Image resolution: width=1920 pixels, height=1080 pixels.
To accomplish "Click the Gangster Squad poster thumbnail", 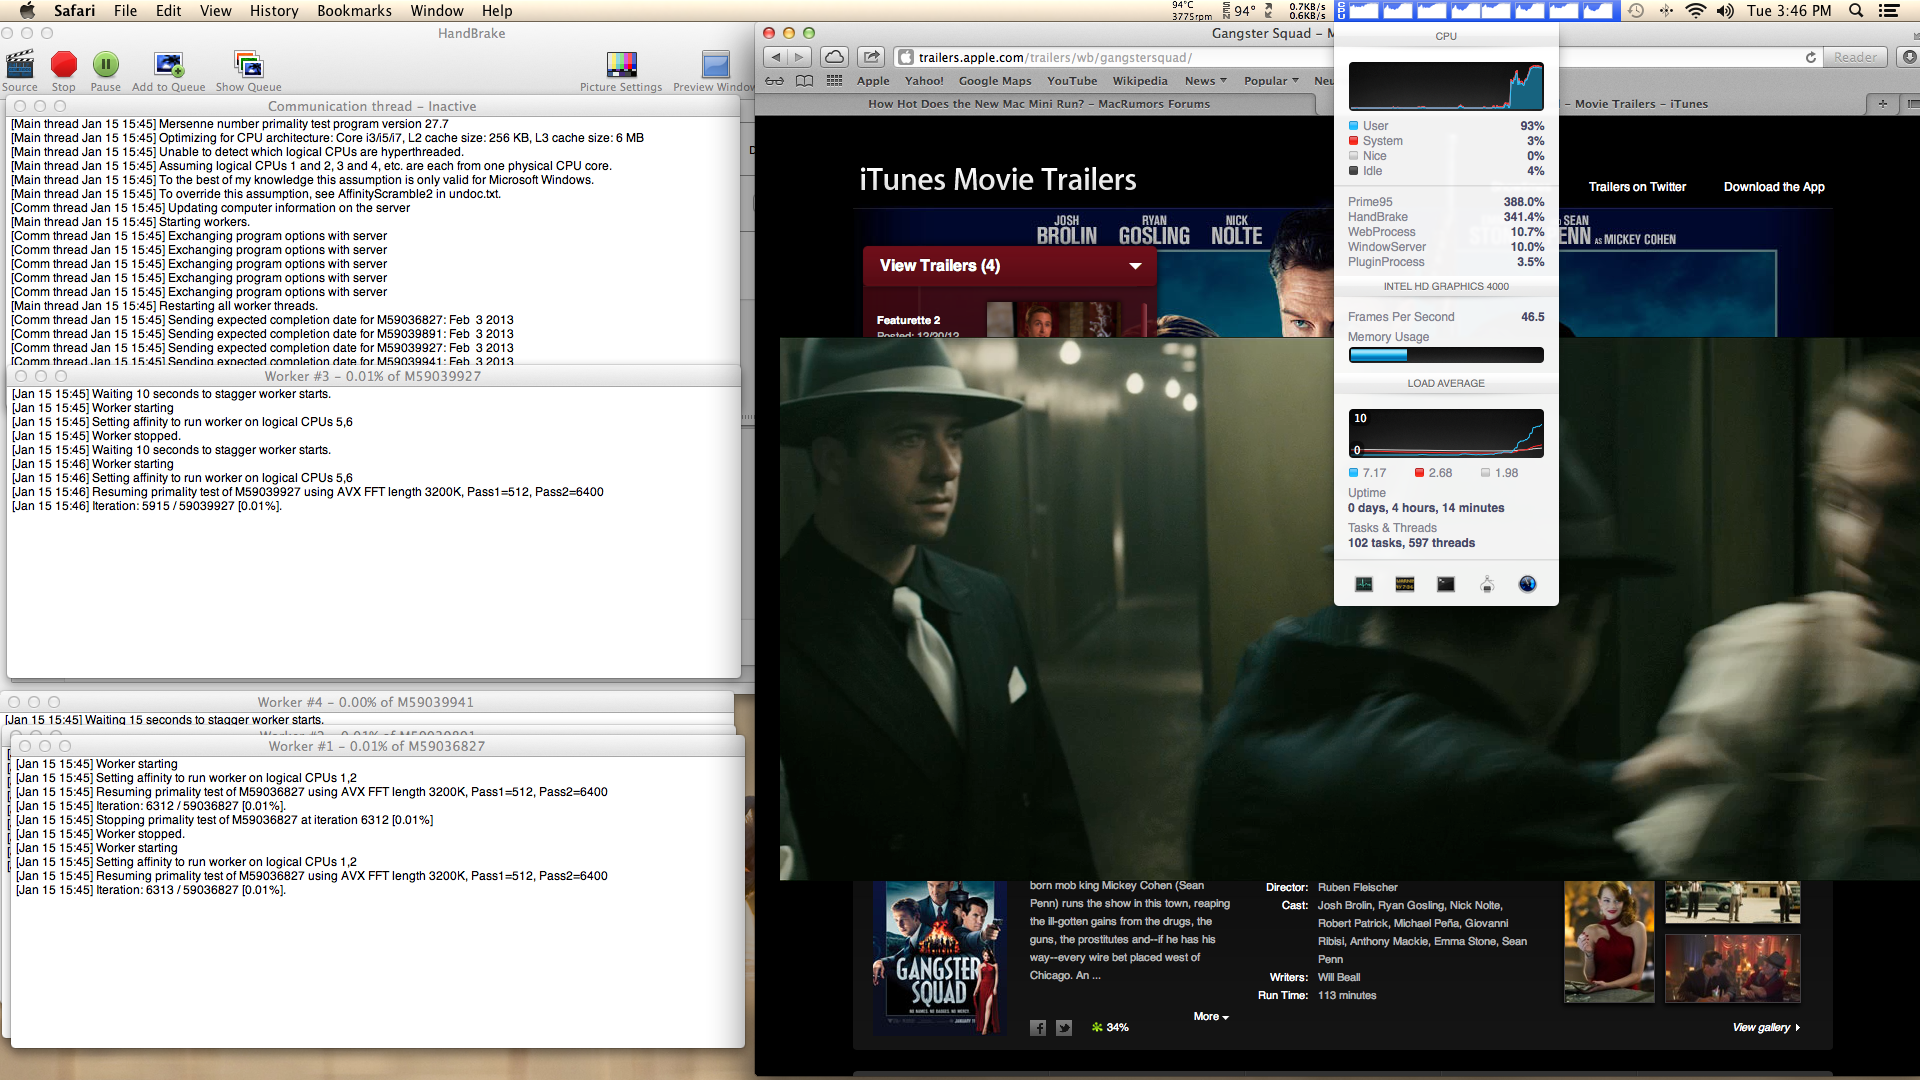I will tap(938, 957).
